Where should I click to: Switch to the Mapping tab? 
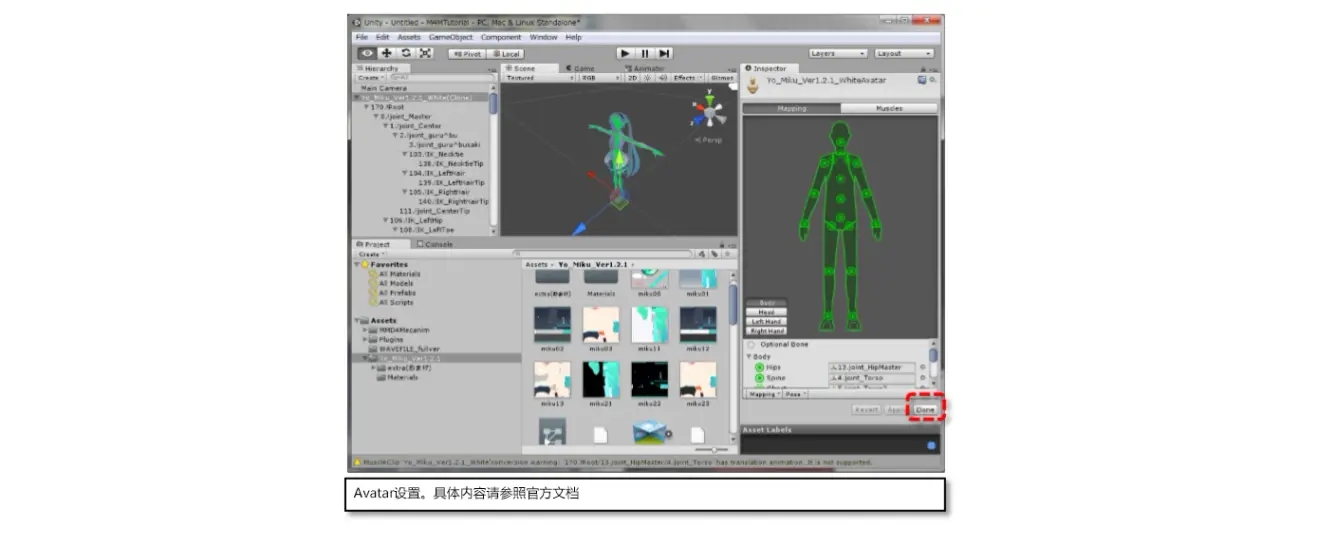click(x=792, y=108)
